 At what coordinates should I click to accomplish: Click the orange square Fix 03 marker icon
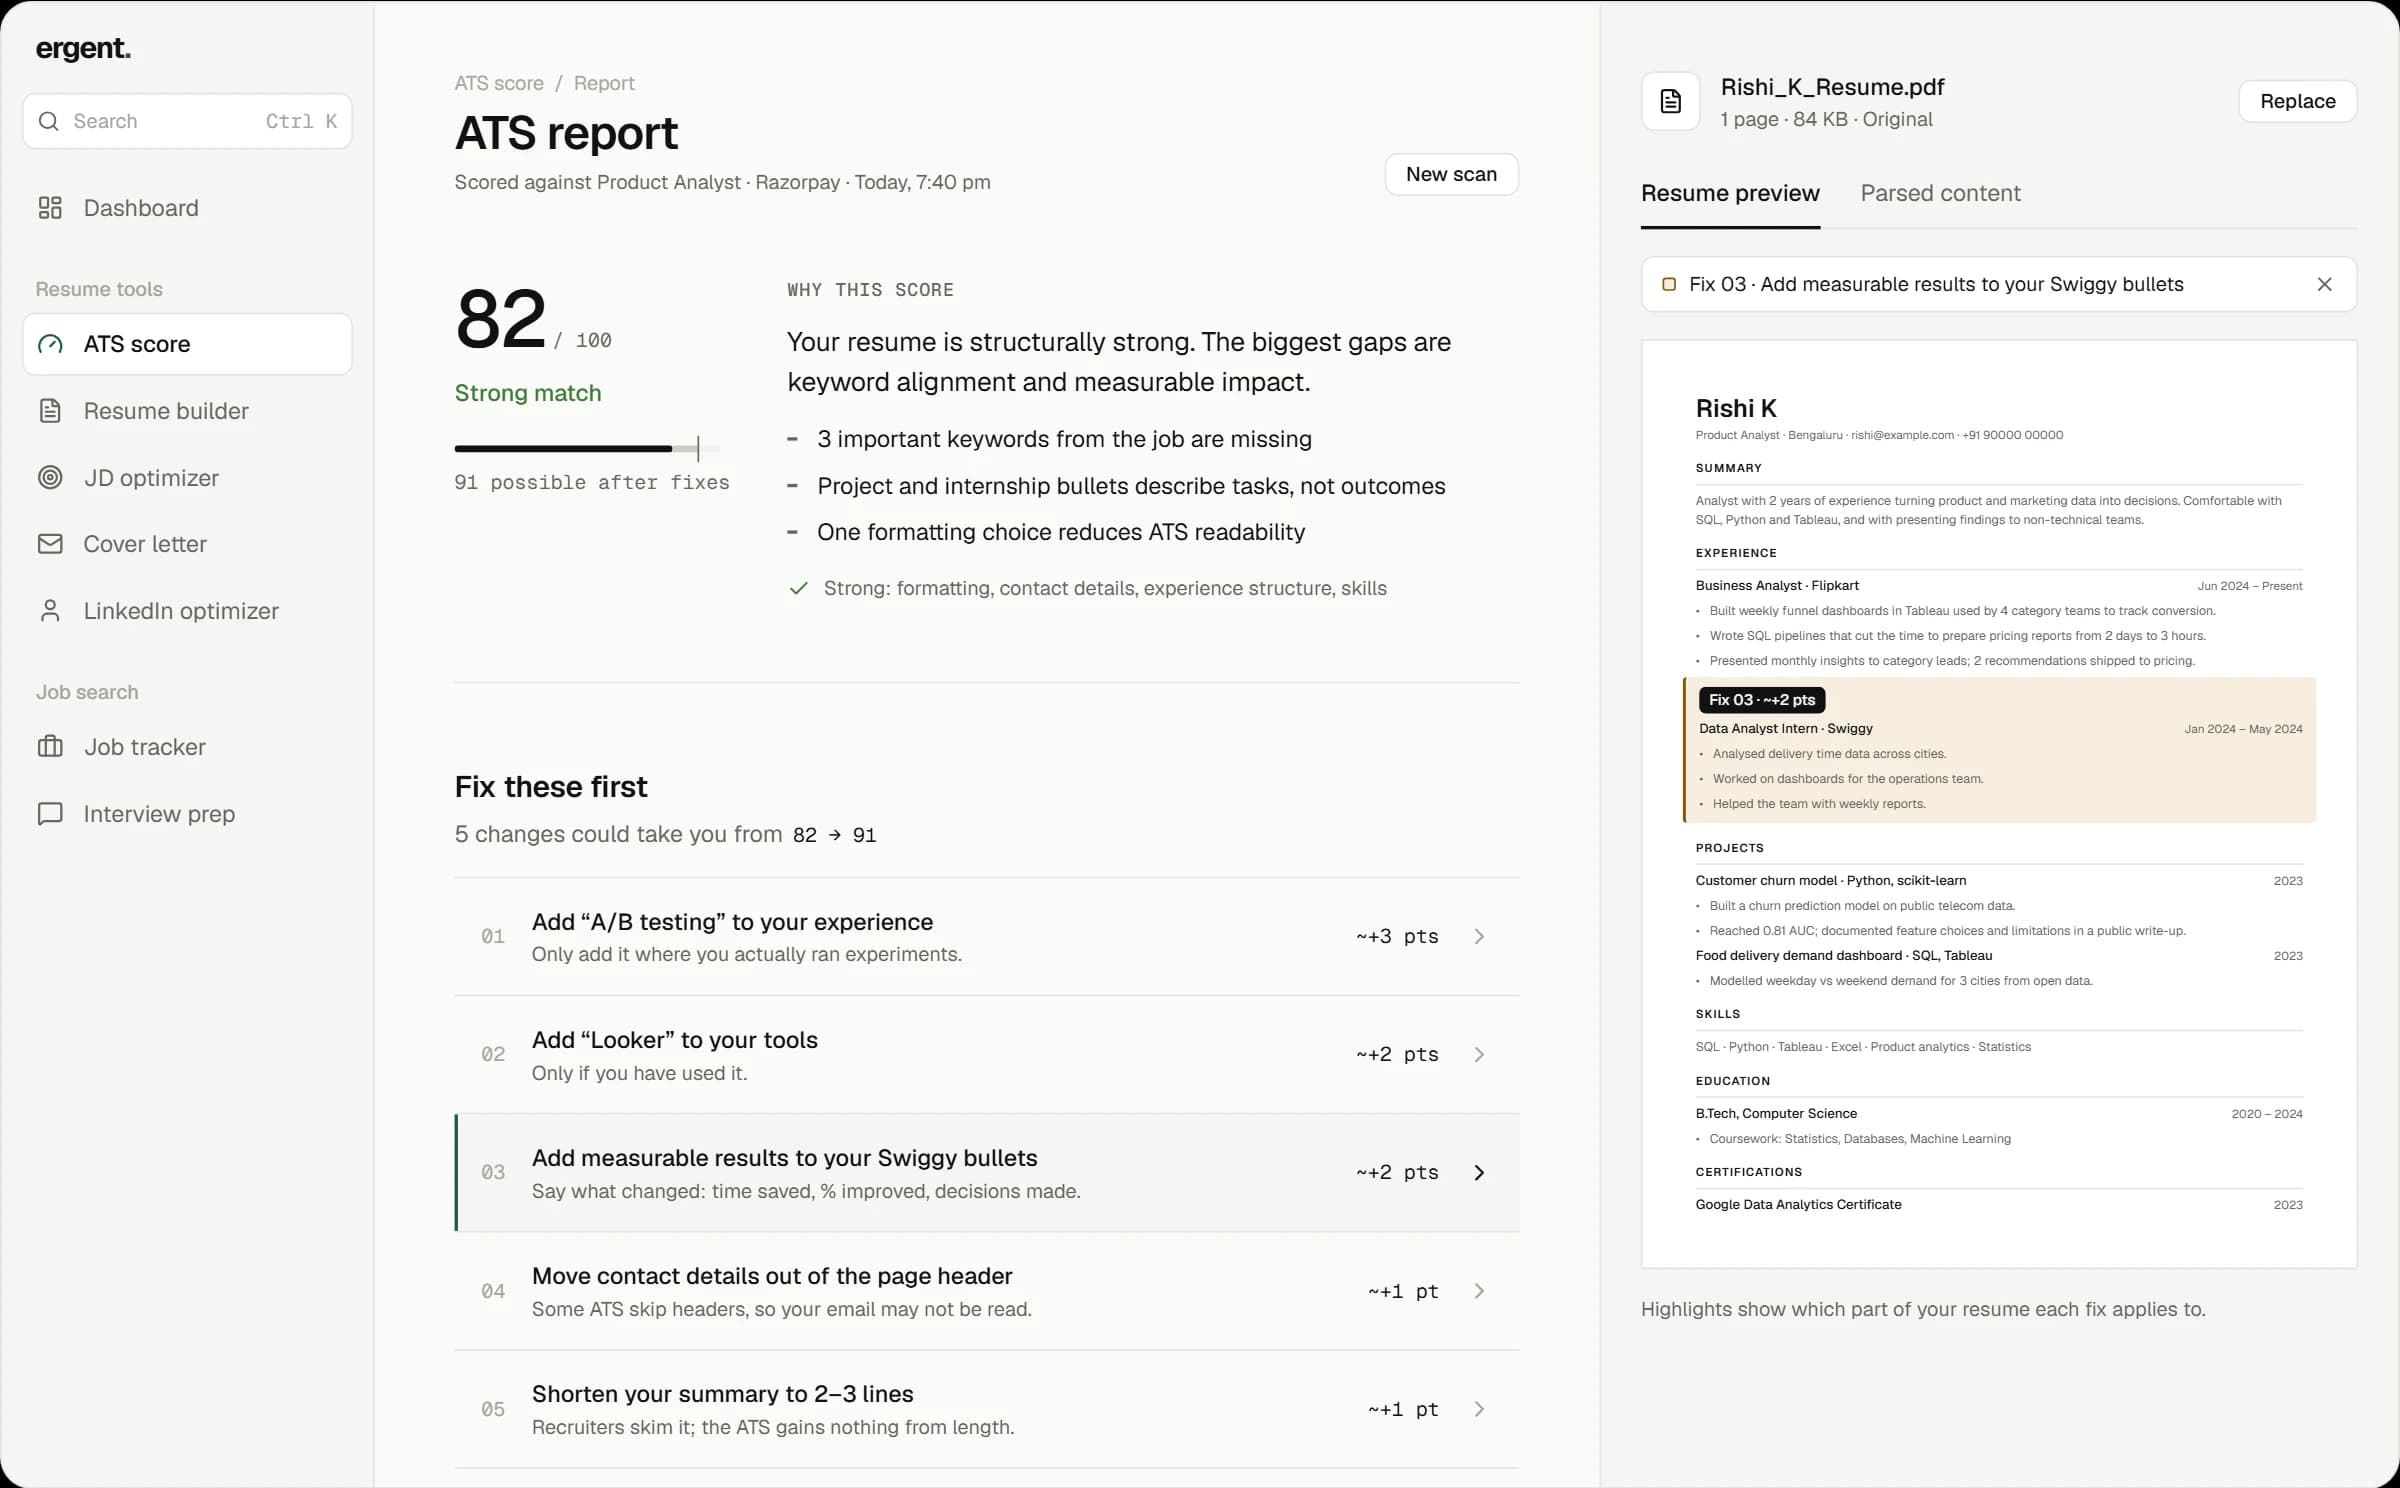(x=1669, y=284)
